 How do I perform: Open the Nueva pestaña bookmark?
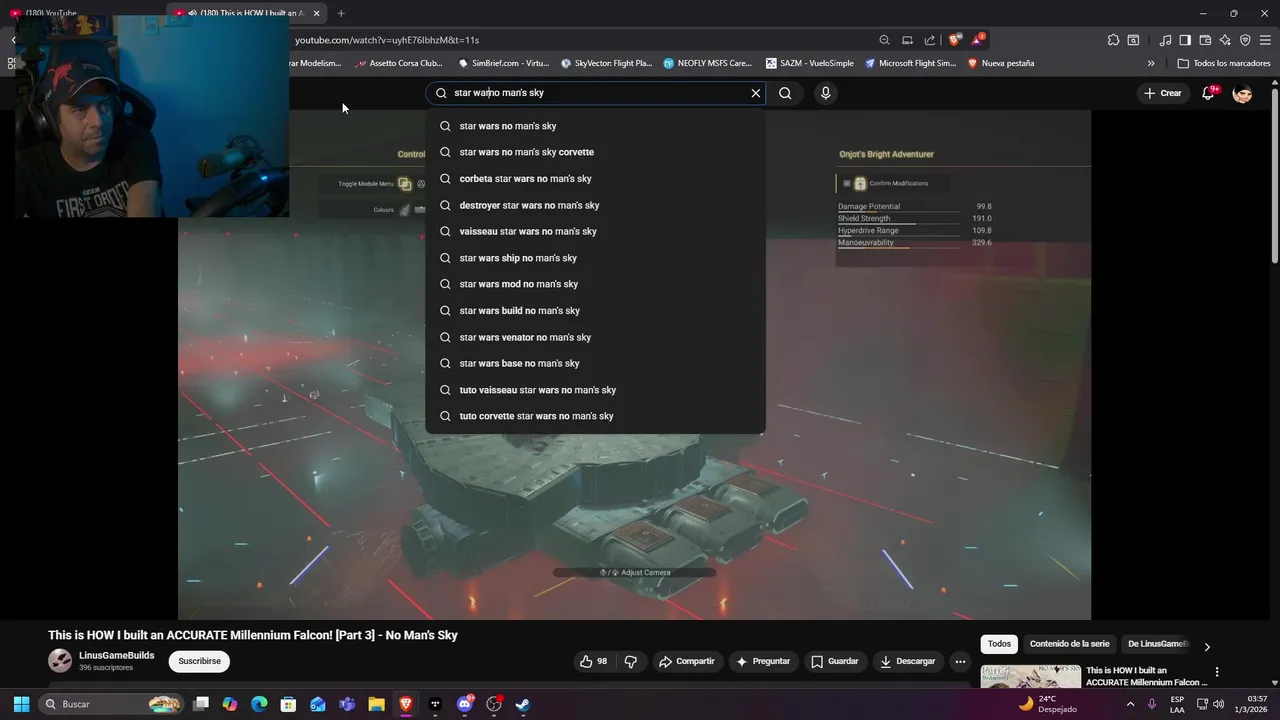[1000, 63]
